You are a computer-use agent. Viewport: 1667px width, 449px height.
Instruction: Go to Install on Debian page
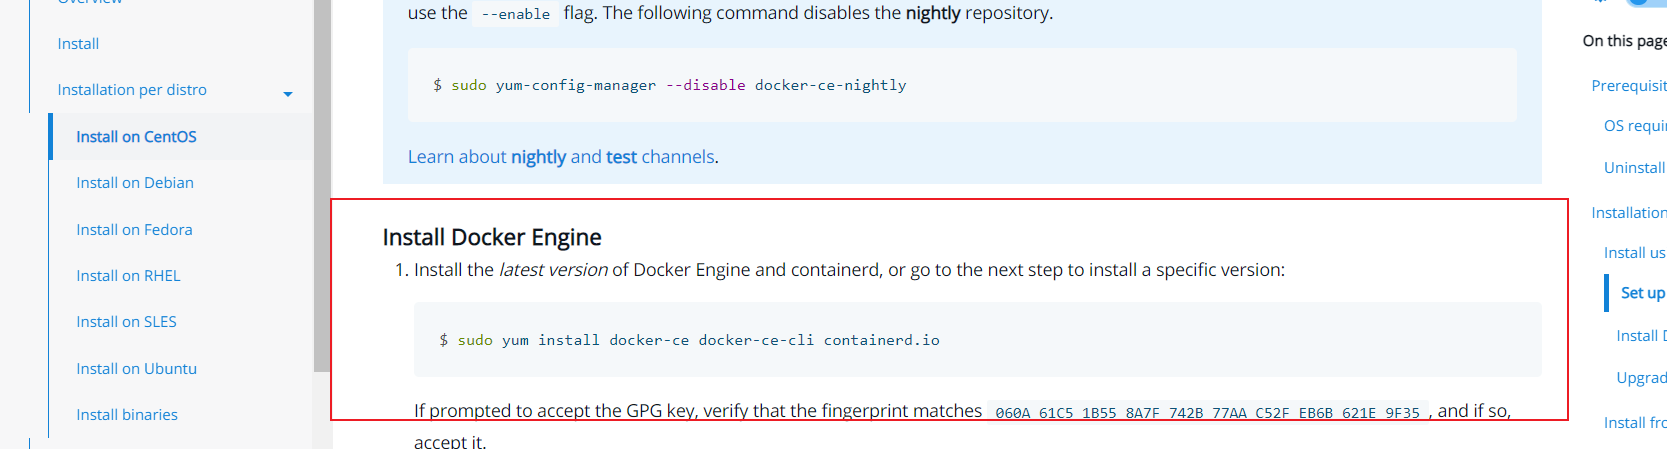click(135, 183)
